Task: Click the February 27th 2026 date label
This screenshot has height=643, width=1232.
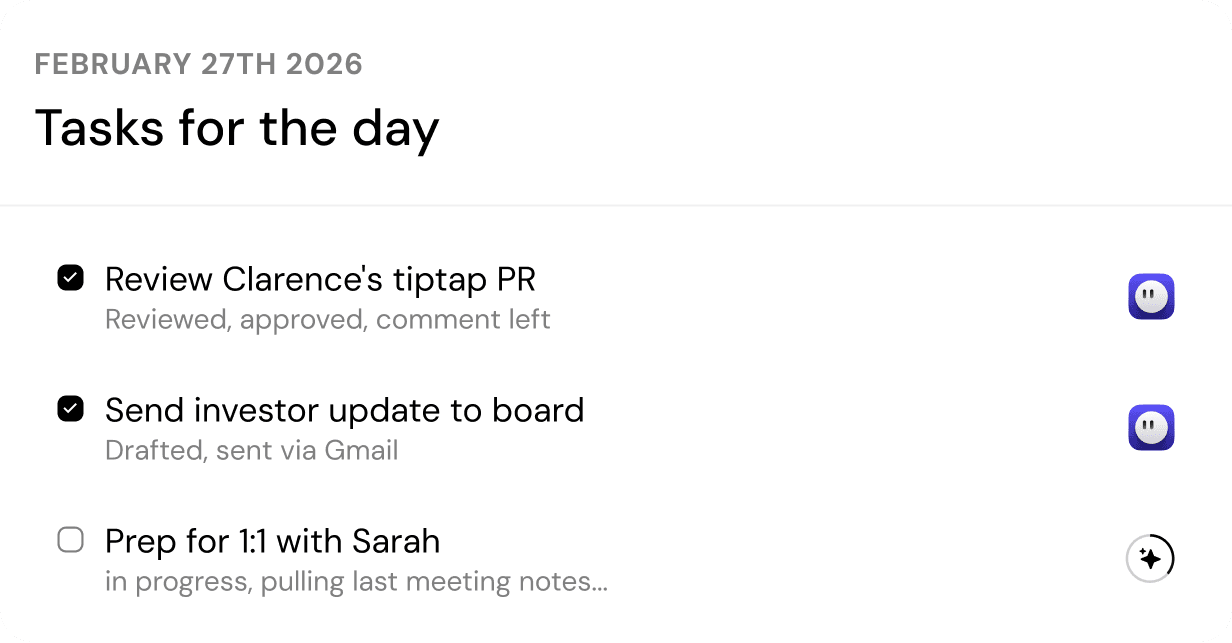Action: click(x=198, y=65)
